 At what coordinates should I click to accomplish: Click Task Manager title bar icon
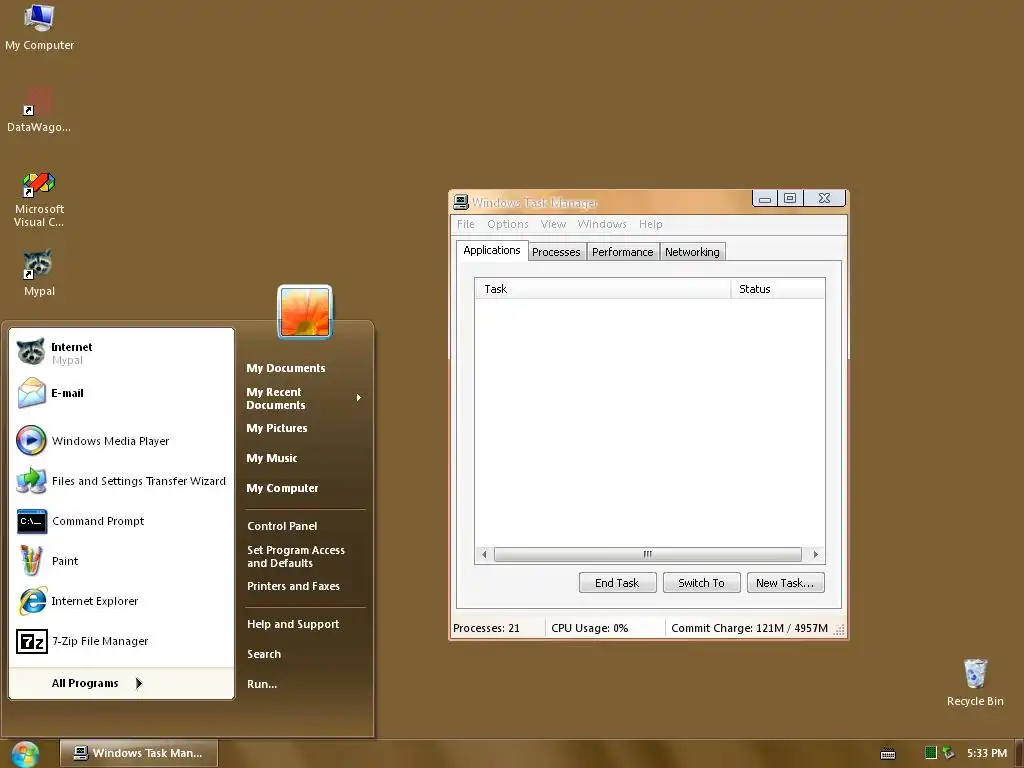[461, 202]
